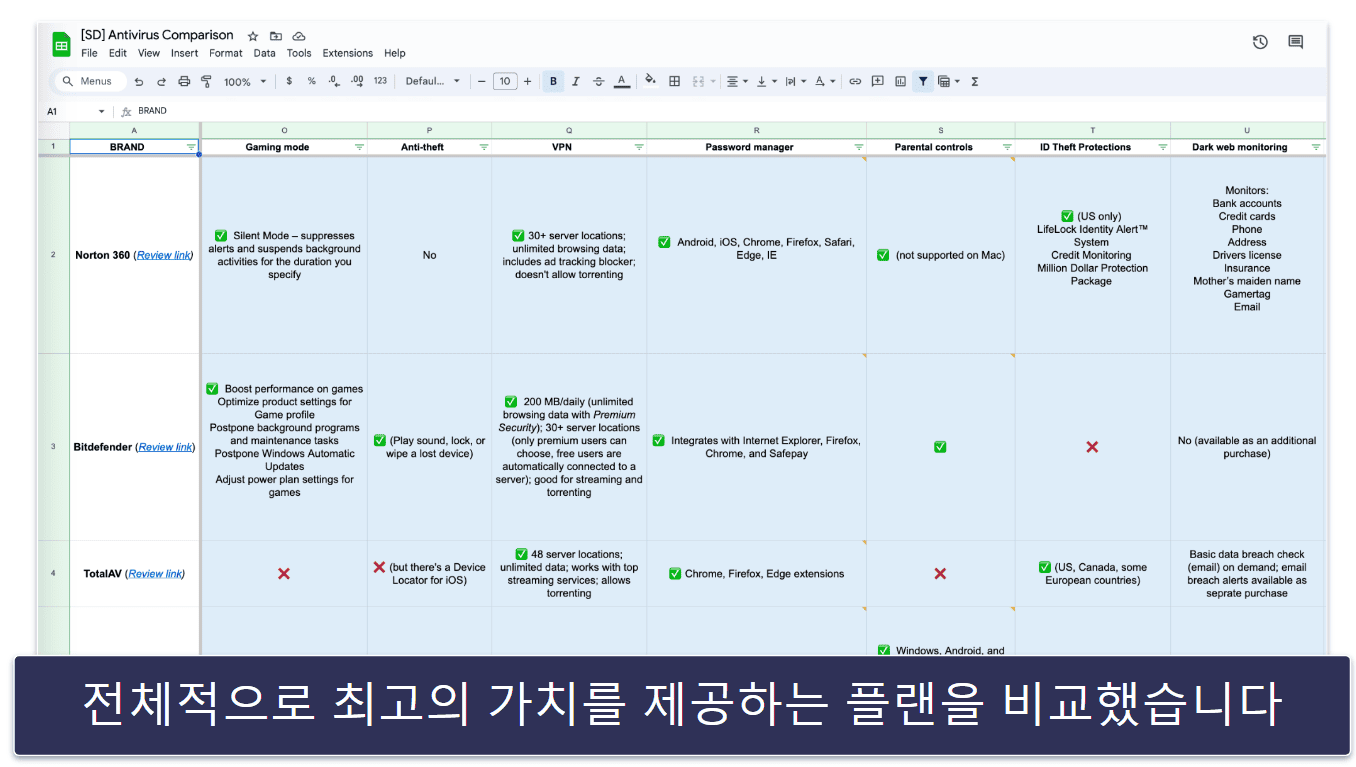Format as percent
Screen dimensions: 1356x767
tap(311, 82)
